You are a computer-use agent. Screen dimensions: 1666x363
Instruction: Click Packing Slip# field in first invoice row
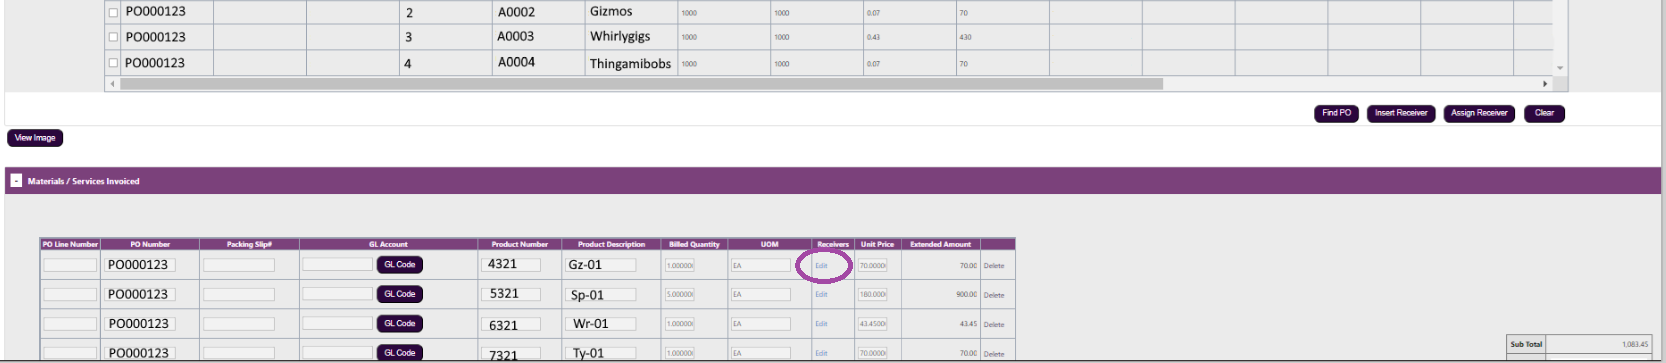(239, 265)
